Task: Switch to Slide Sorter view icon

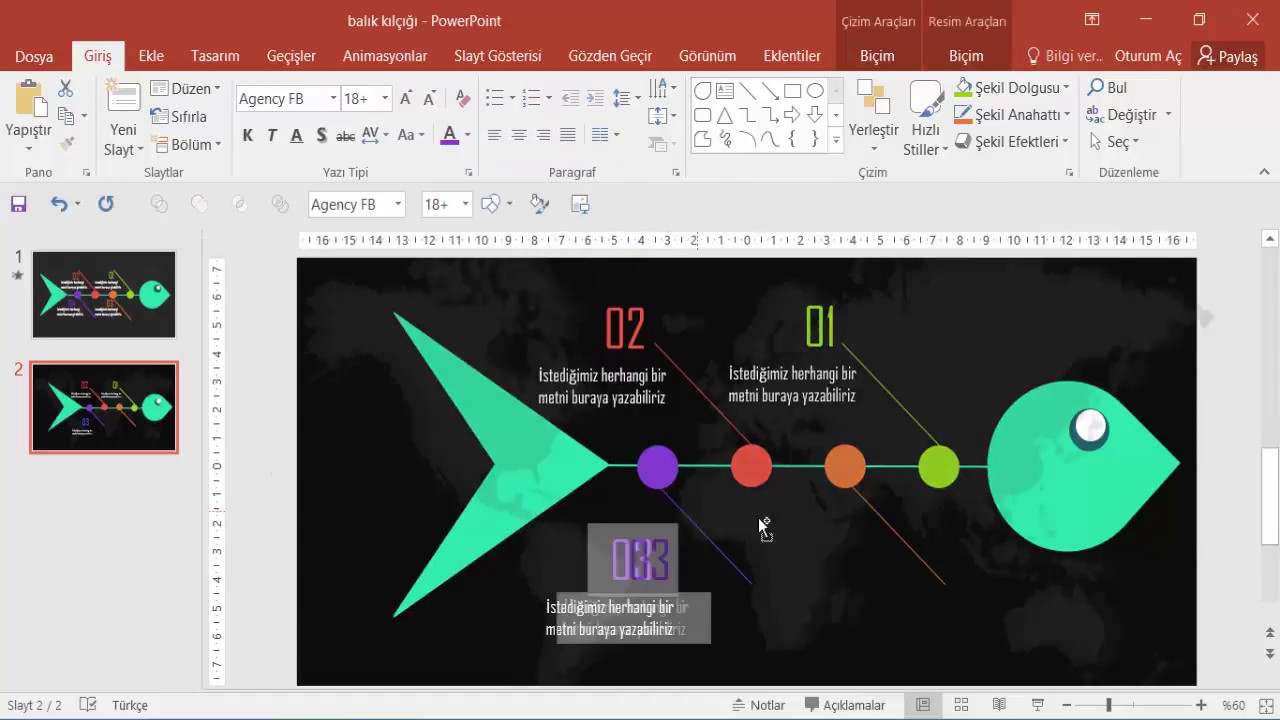Action: (961, 705)
